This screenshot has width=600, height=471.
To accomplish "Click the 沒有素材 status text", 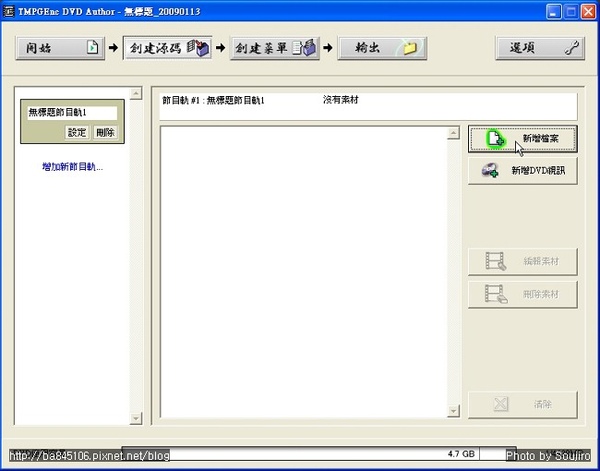I will click(341, 100).
